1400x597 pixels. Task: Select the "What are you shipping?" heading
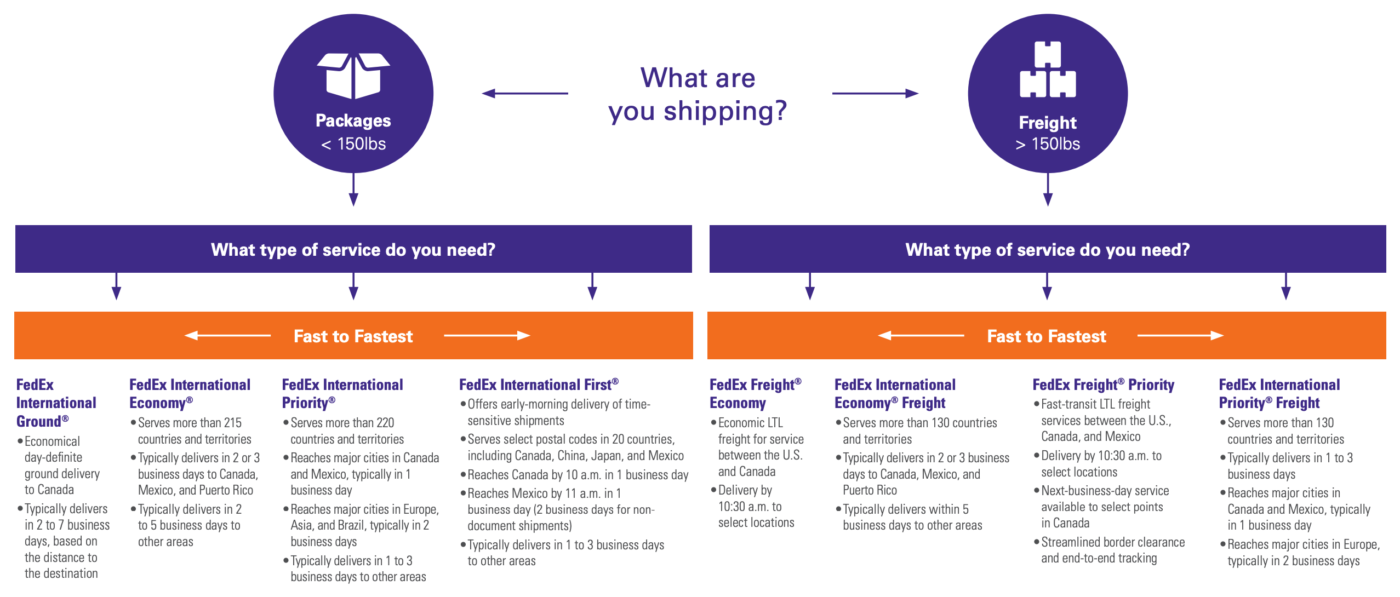point(698,94)
